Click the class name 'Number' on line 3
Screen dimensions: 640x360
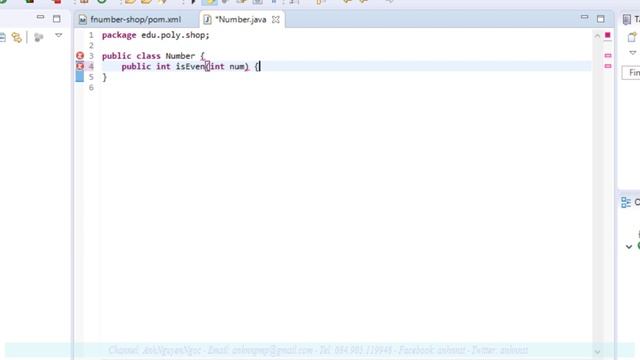[180, 56]
